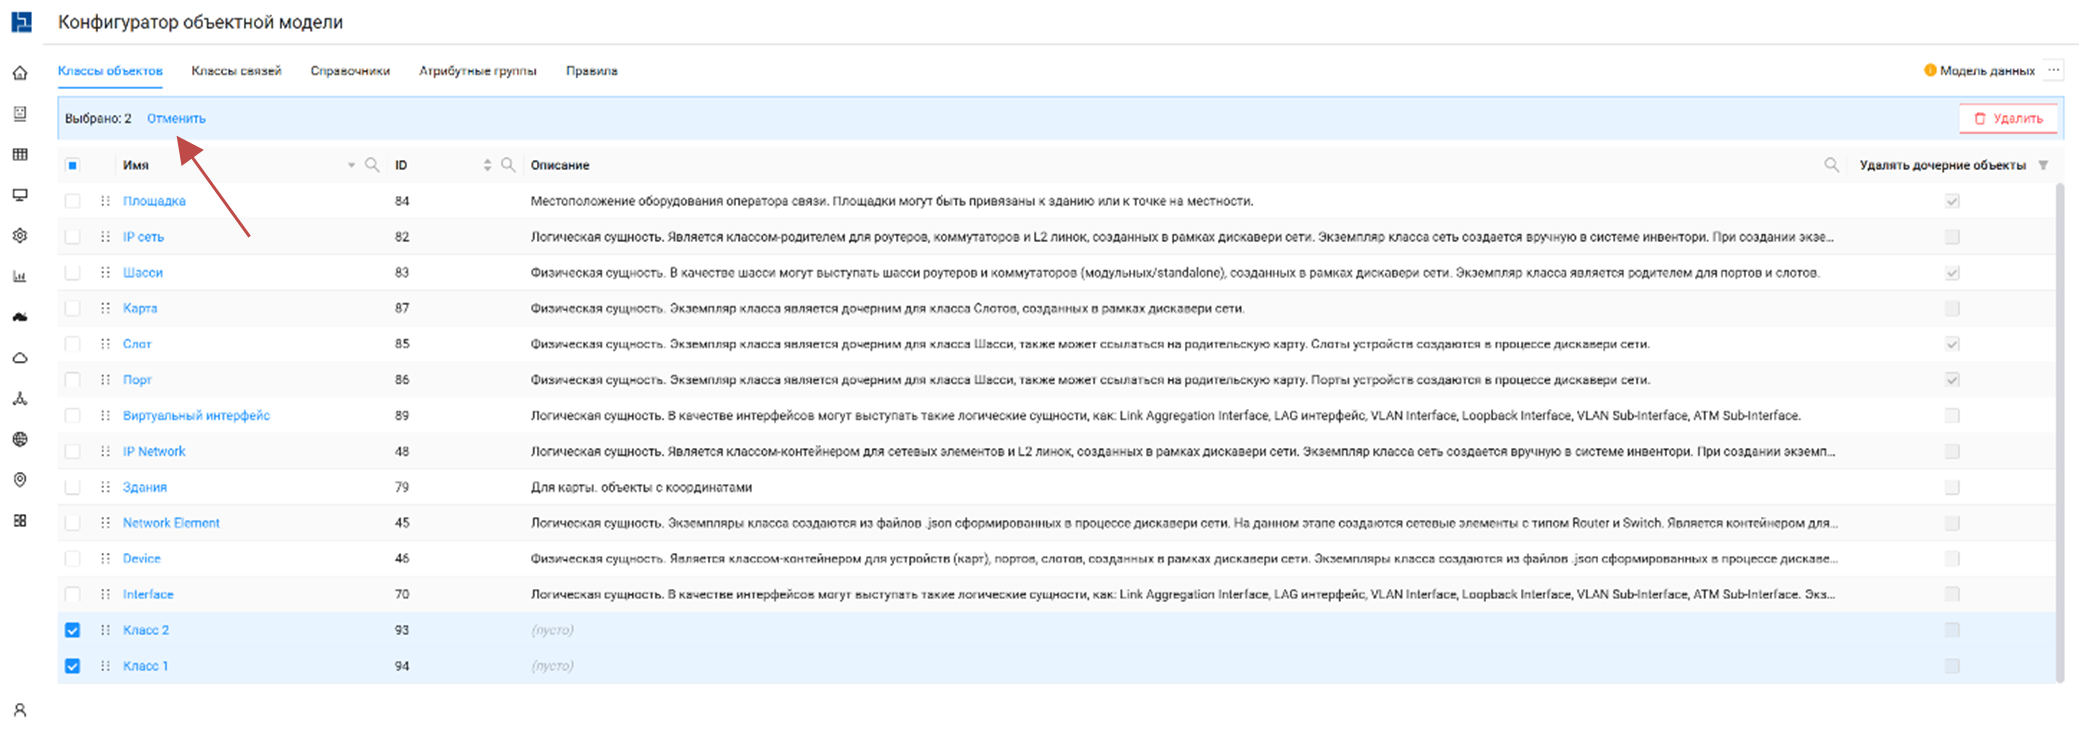
Task: Click search icon in Имя column
Action: [372, 165]
